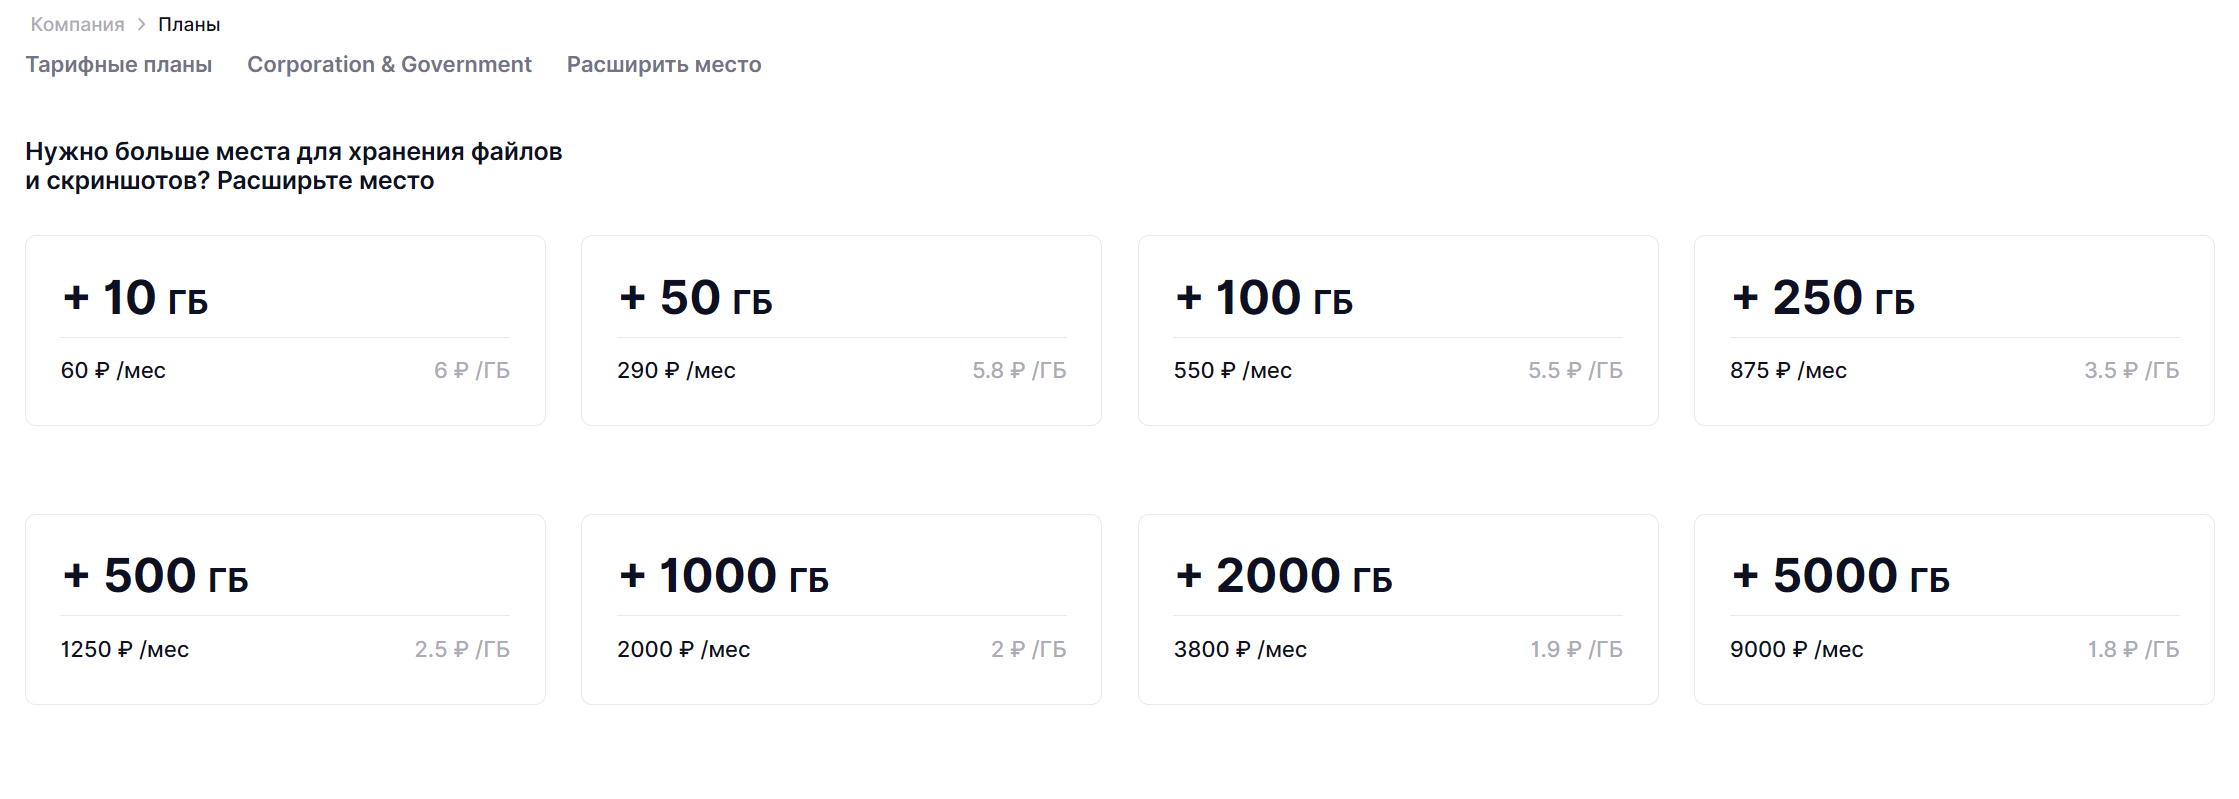Choose the + 2000 ГБ storage heading
The image size is (2239, 799).
click(x=1284, y=576)
